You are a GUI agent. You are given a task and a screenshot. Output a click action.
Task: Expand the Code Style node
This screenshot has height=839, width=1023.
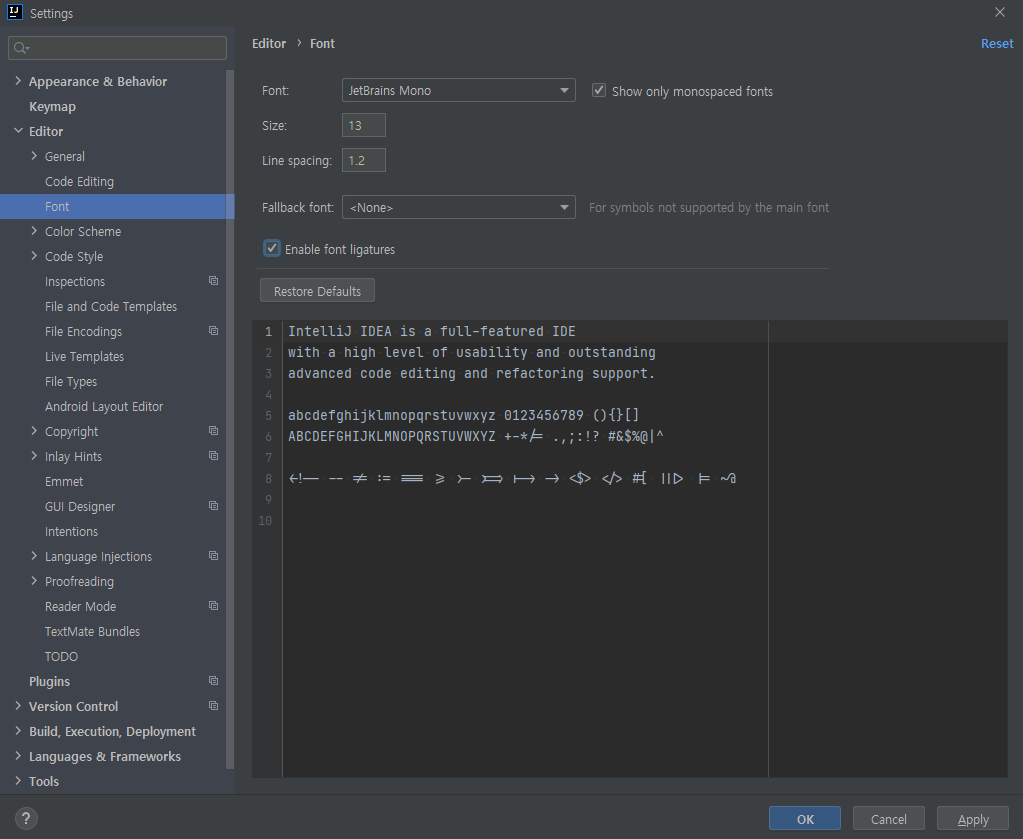[34, 256]
